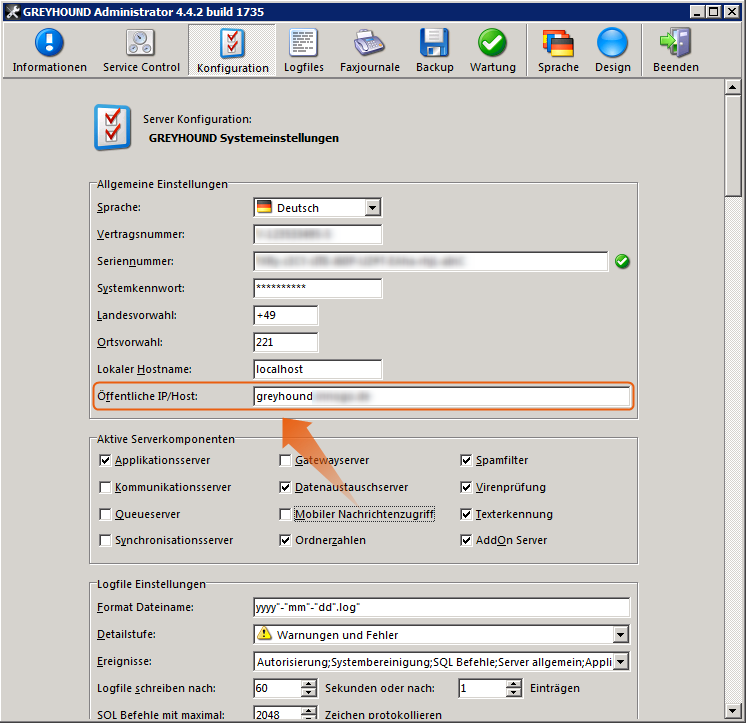Open Wartung with the green check icon

point(493,50)
